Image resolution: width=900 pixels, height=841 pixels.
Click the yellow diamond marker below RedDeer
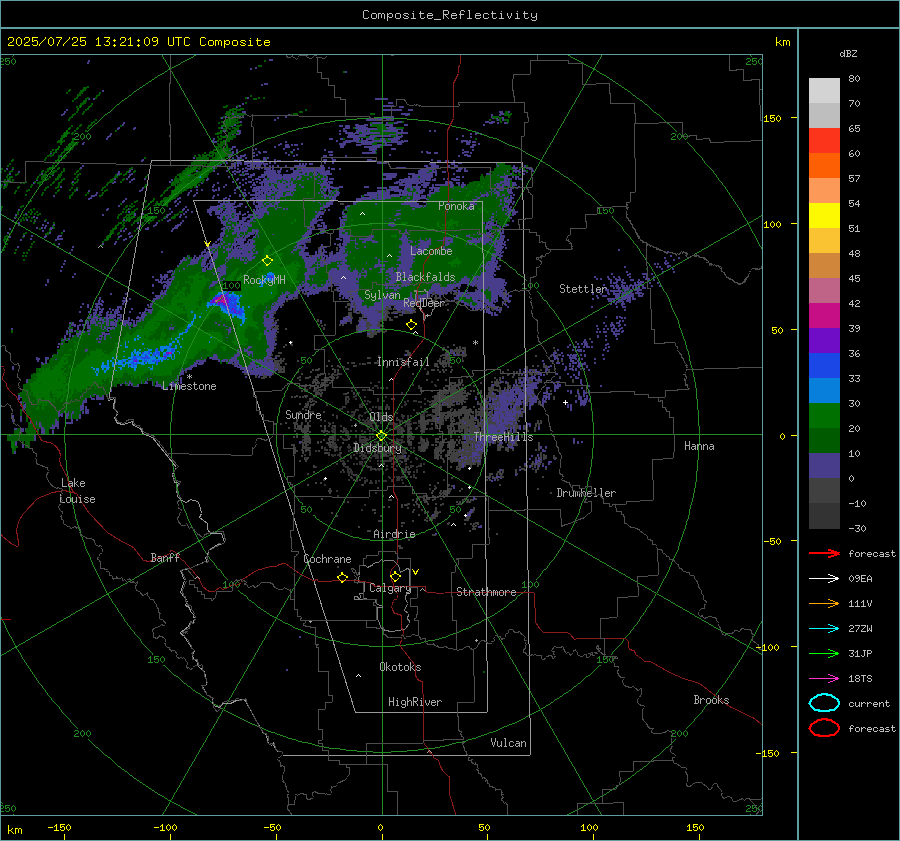pos(411,325)
